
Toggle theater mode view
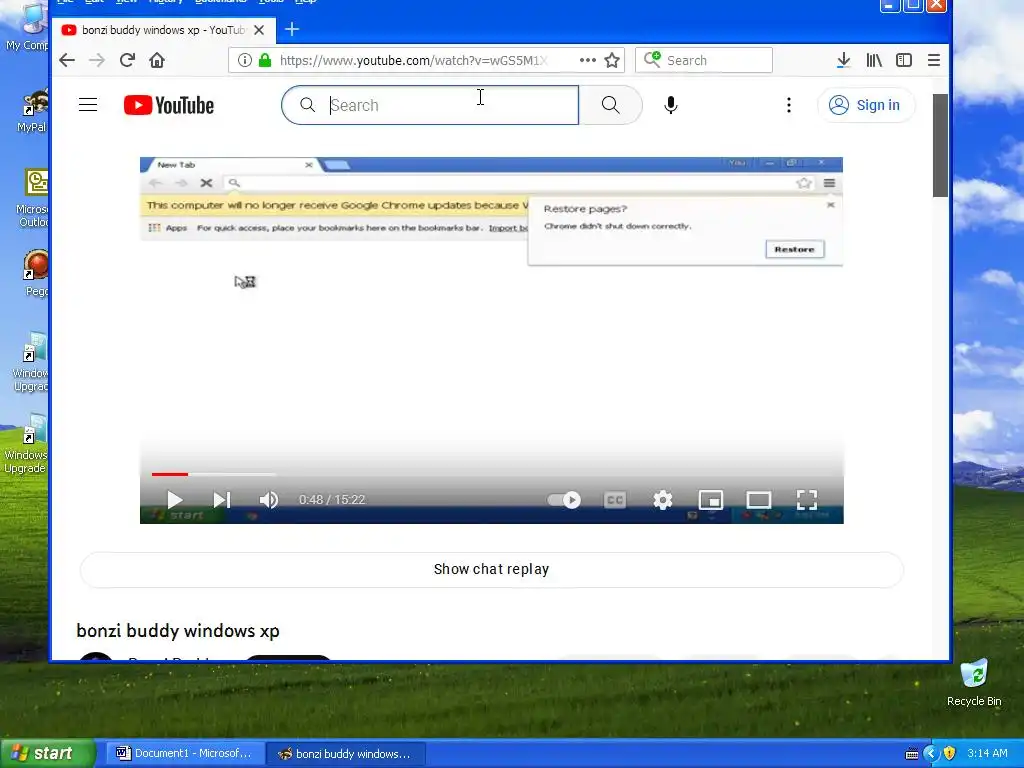pyautogui.click(x=759, y=500)
